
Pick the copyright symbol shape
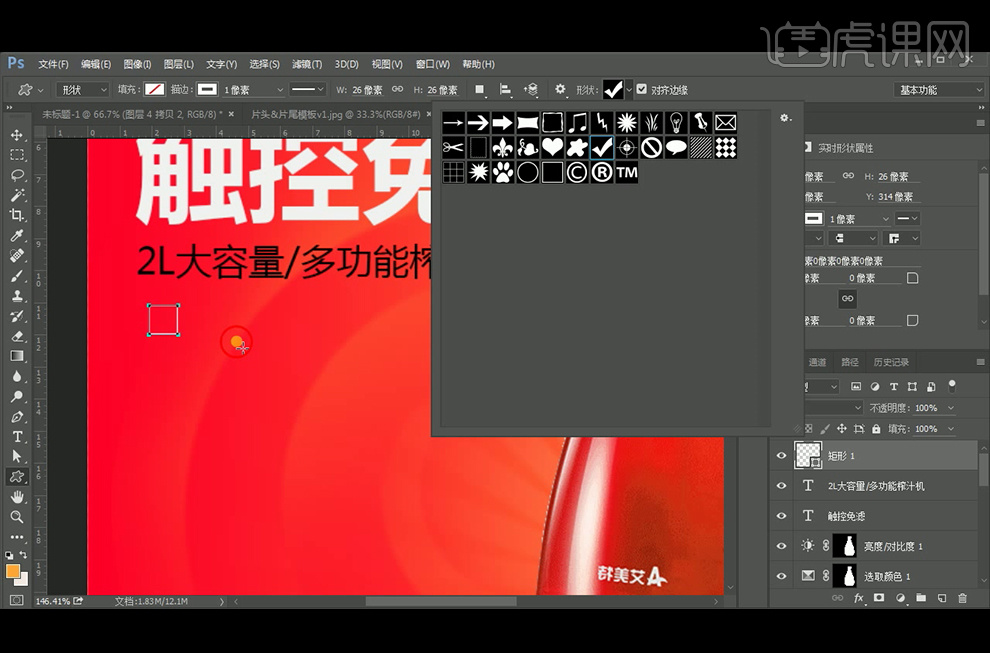click(577, 172)
